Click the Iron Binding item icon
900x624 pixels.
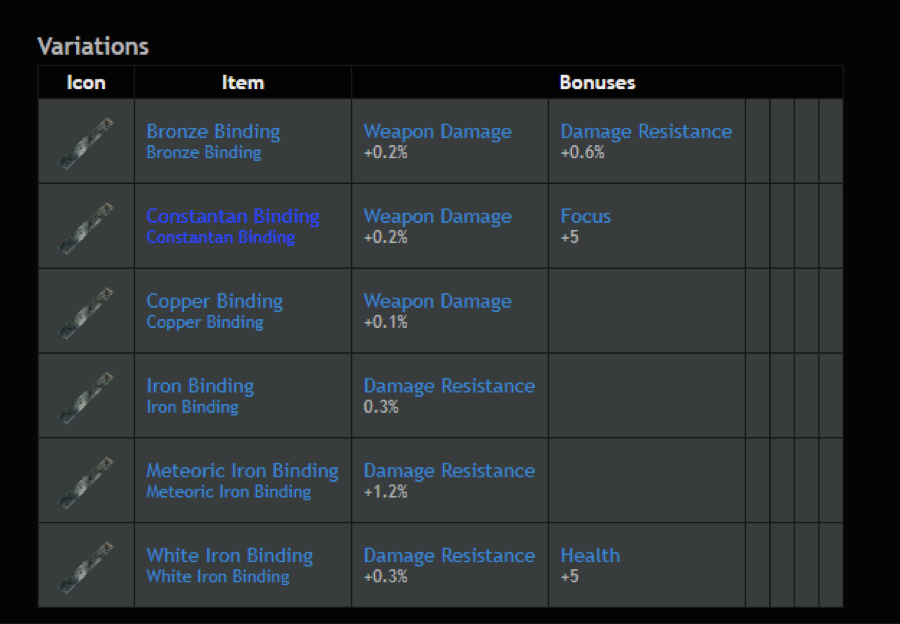[86, 398]
